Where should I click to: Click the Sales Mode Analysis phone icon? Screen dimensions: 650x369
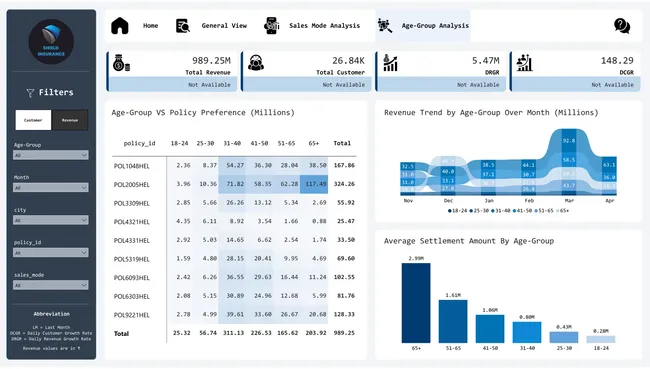(272, 26)
